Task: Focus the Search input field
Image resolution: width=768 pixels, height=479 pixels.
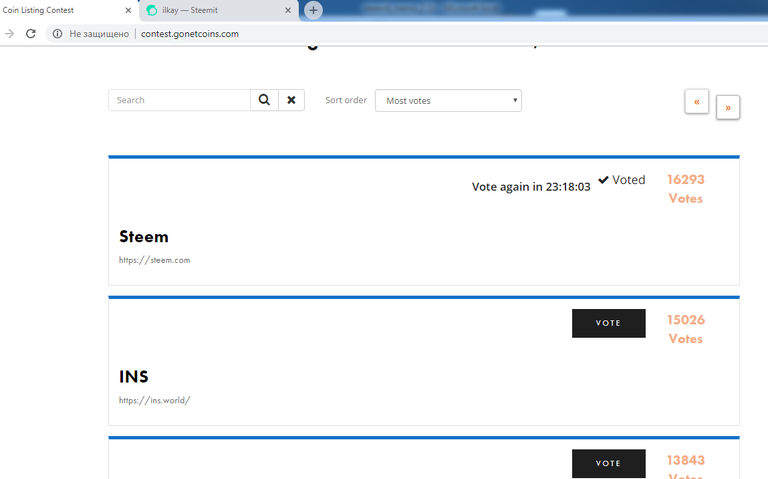Action: coord(179,100)
